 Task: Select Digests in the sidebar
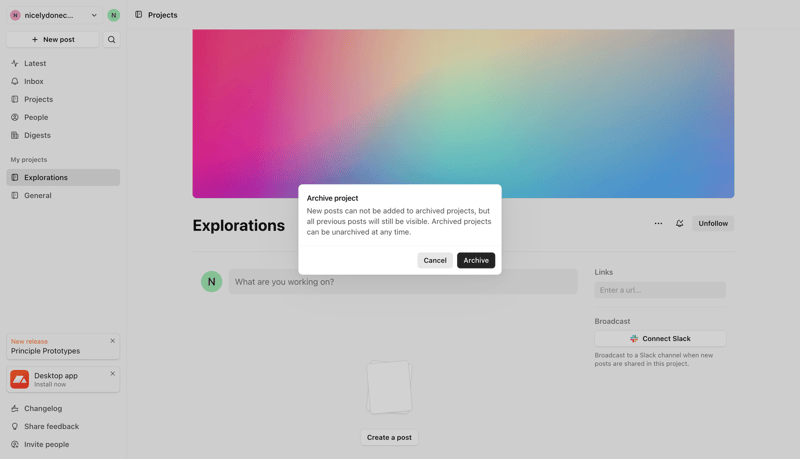[37, 135]
